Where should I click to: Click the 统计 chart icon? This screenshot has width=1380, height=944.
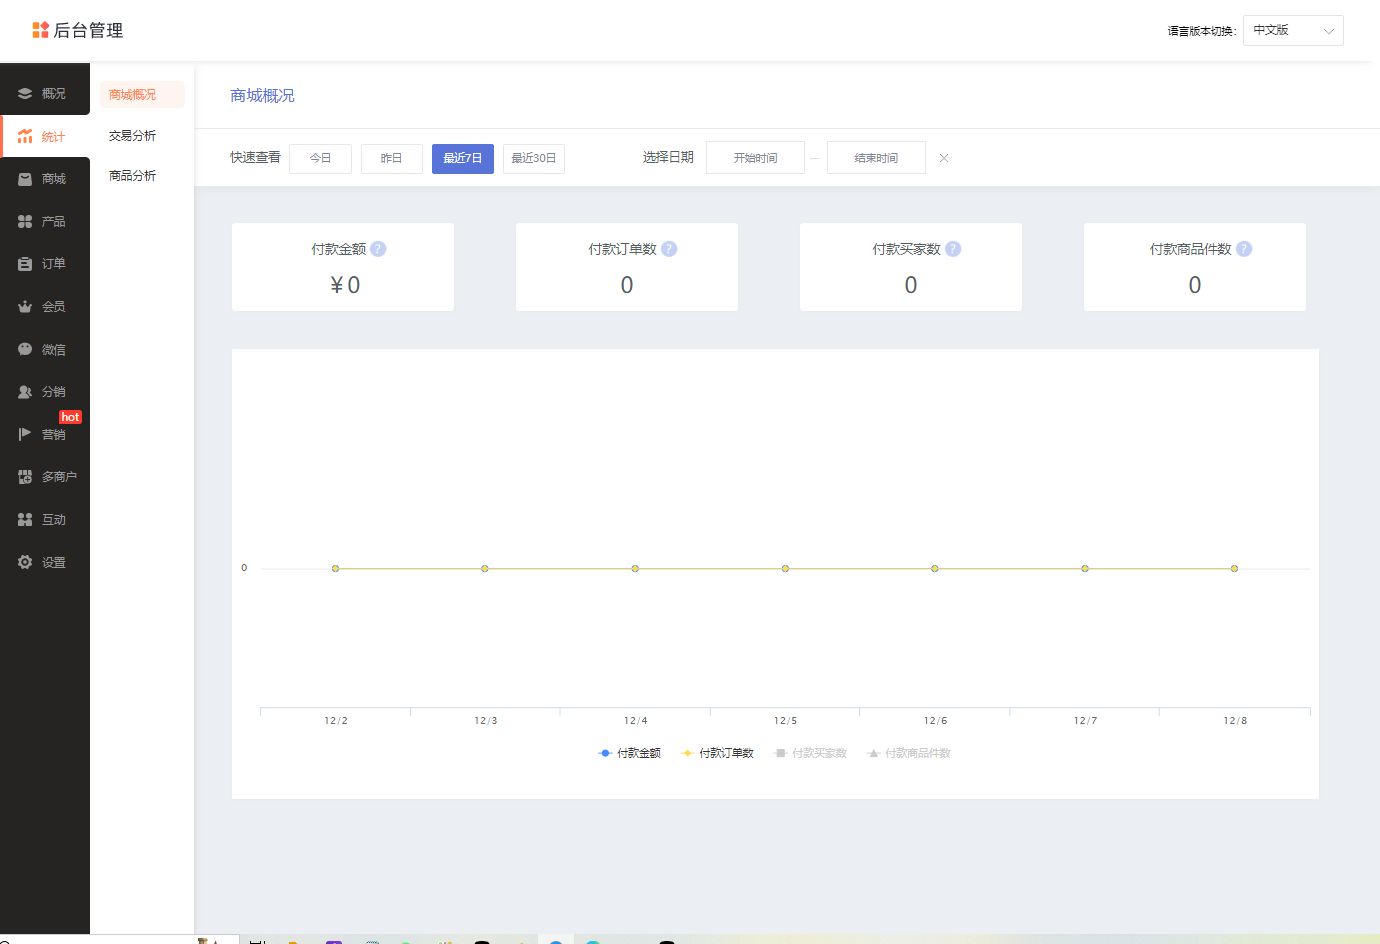click(25, 136)
